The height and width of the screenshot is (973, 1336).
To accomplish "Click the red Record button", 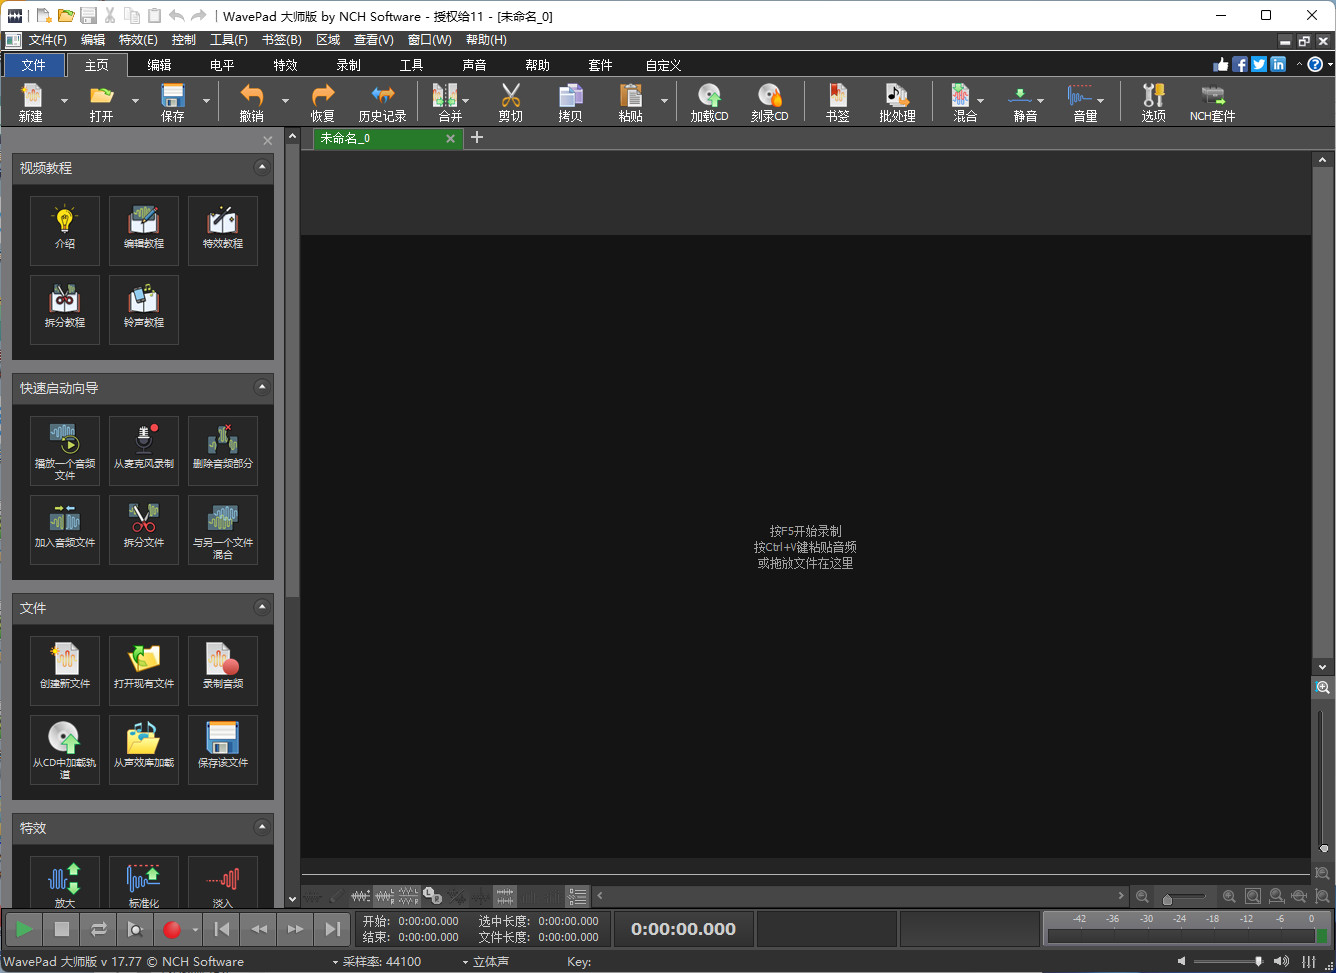I will coord(172,929).
